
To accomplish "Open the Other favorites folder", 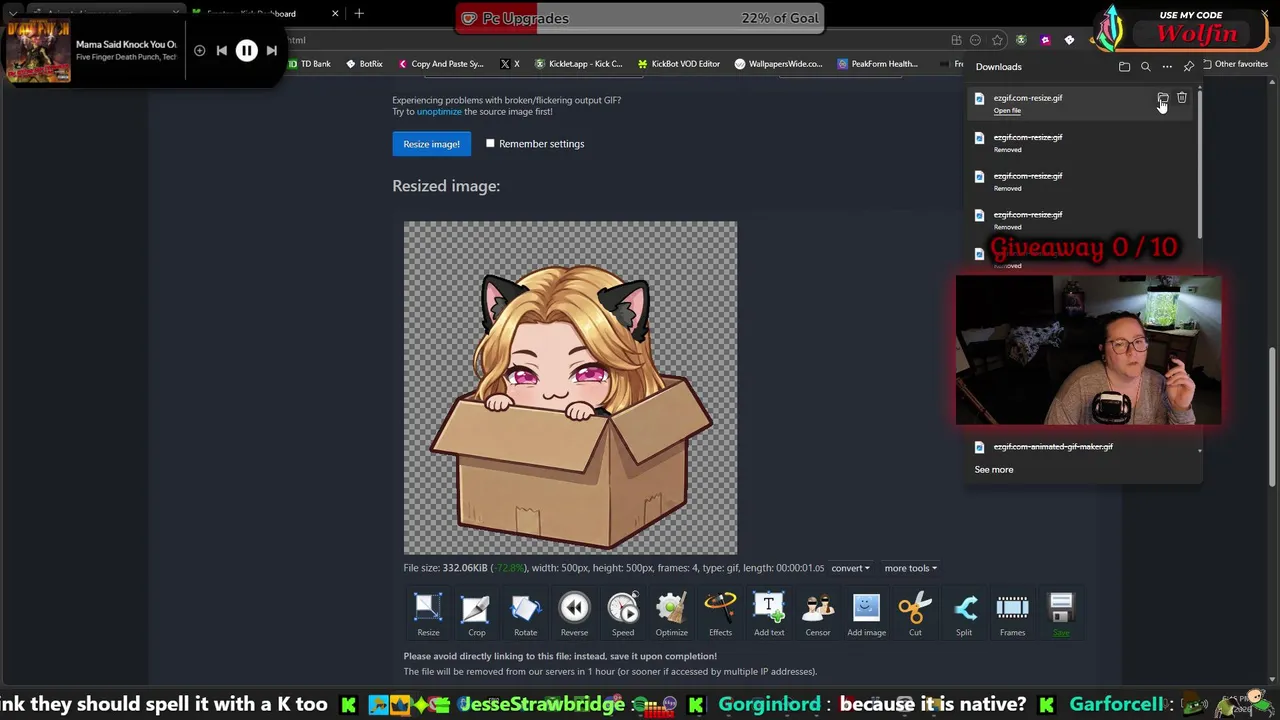I will (1235, 64).
